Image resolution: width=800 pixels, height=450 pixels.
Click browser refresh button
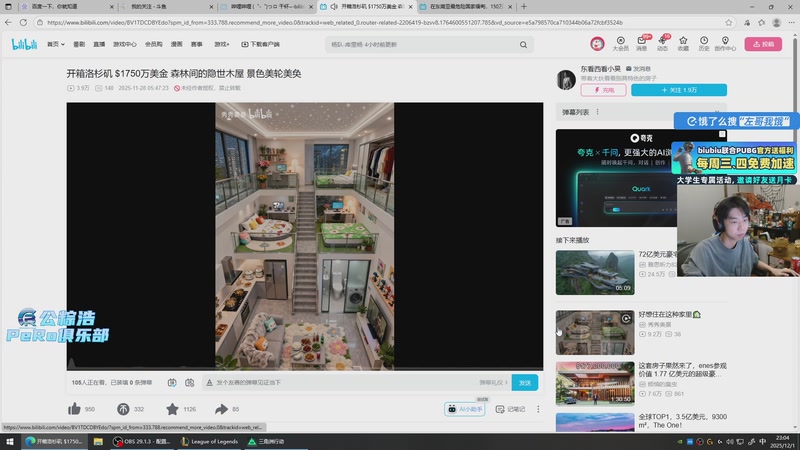pos(23,22)
